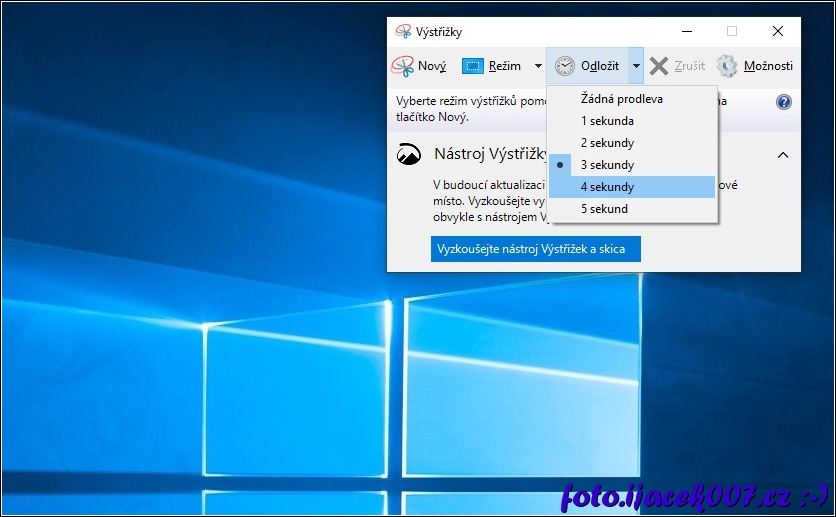Toggle the Odložit dropdown arrow
The width and height of the screenshot is (836, 517).
pyautogui.click(x=636, y=66)
